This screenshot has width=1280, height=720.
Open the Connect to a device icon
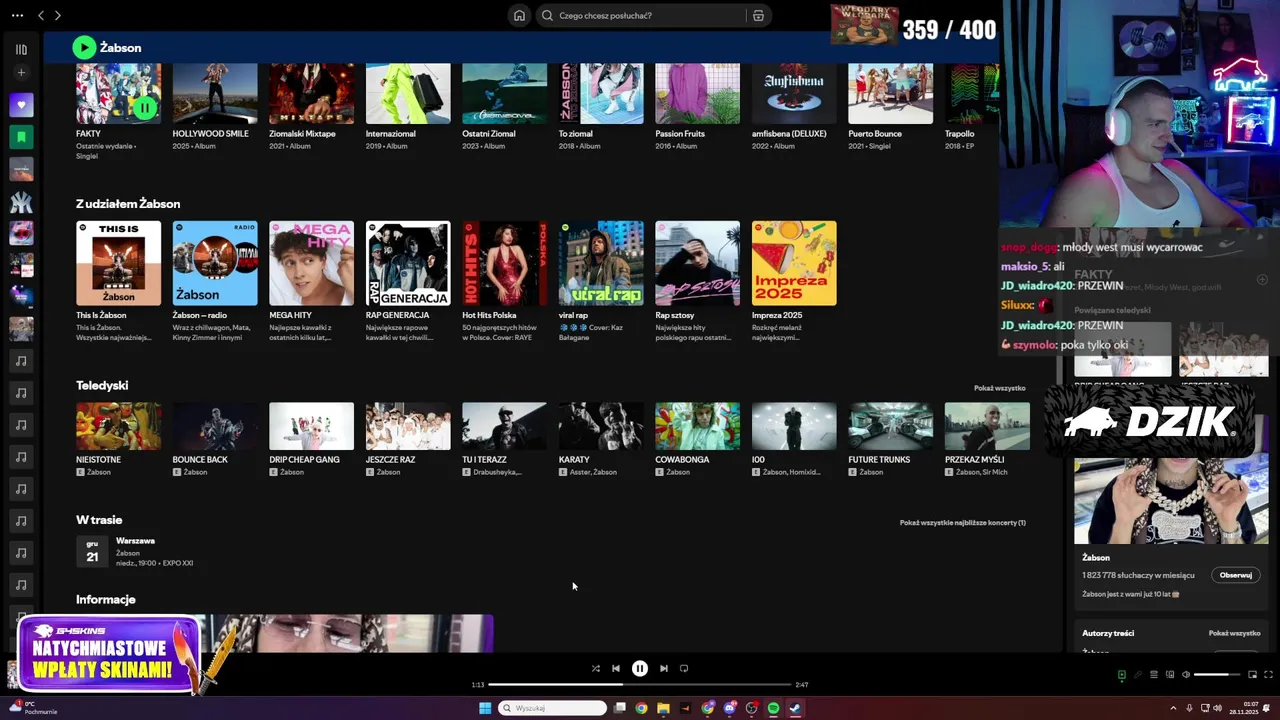[1170, 675]
